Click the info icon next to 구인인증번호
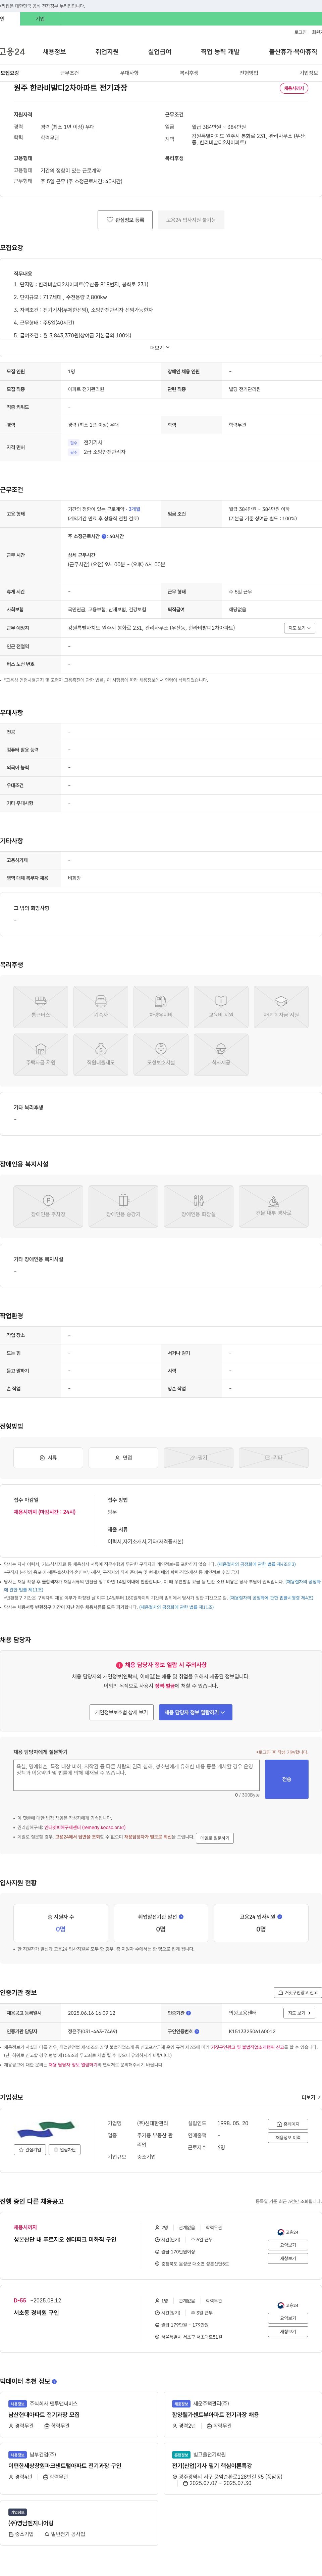 197,2031
